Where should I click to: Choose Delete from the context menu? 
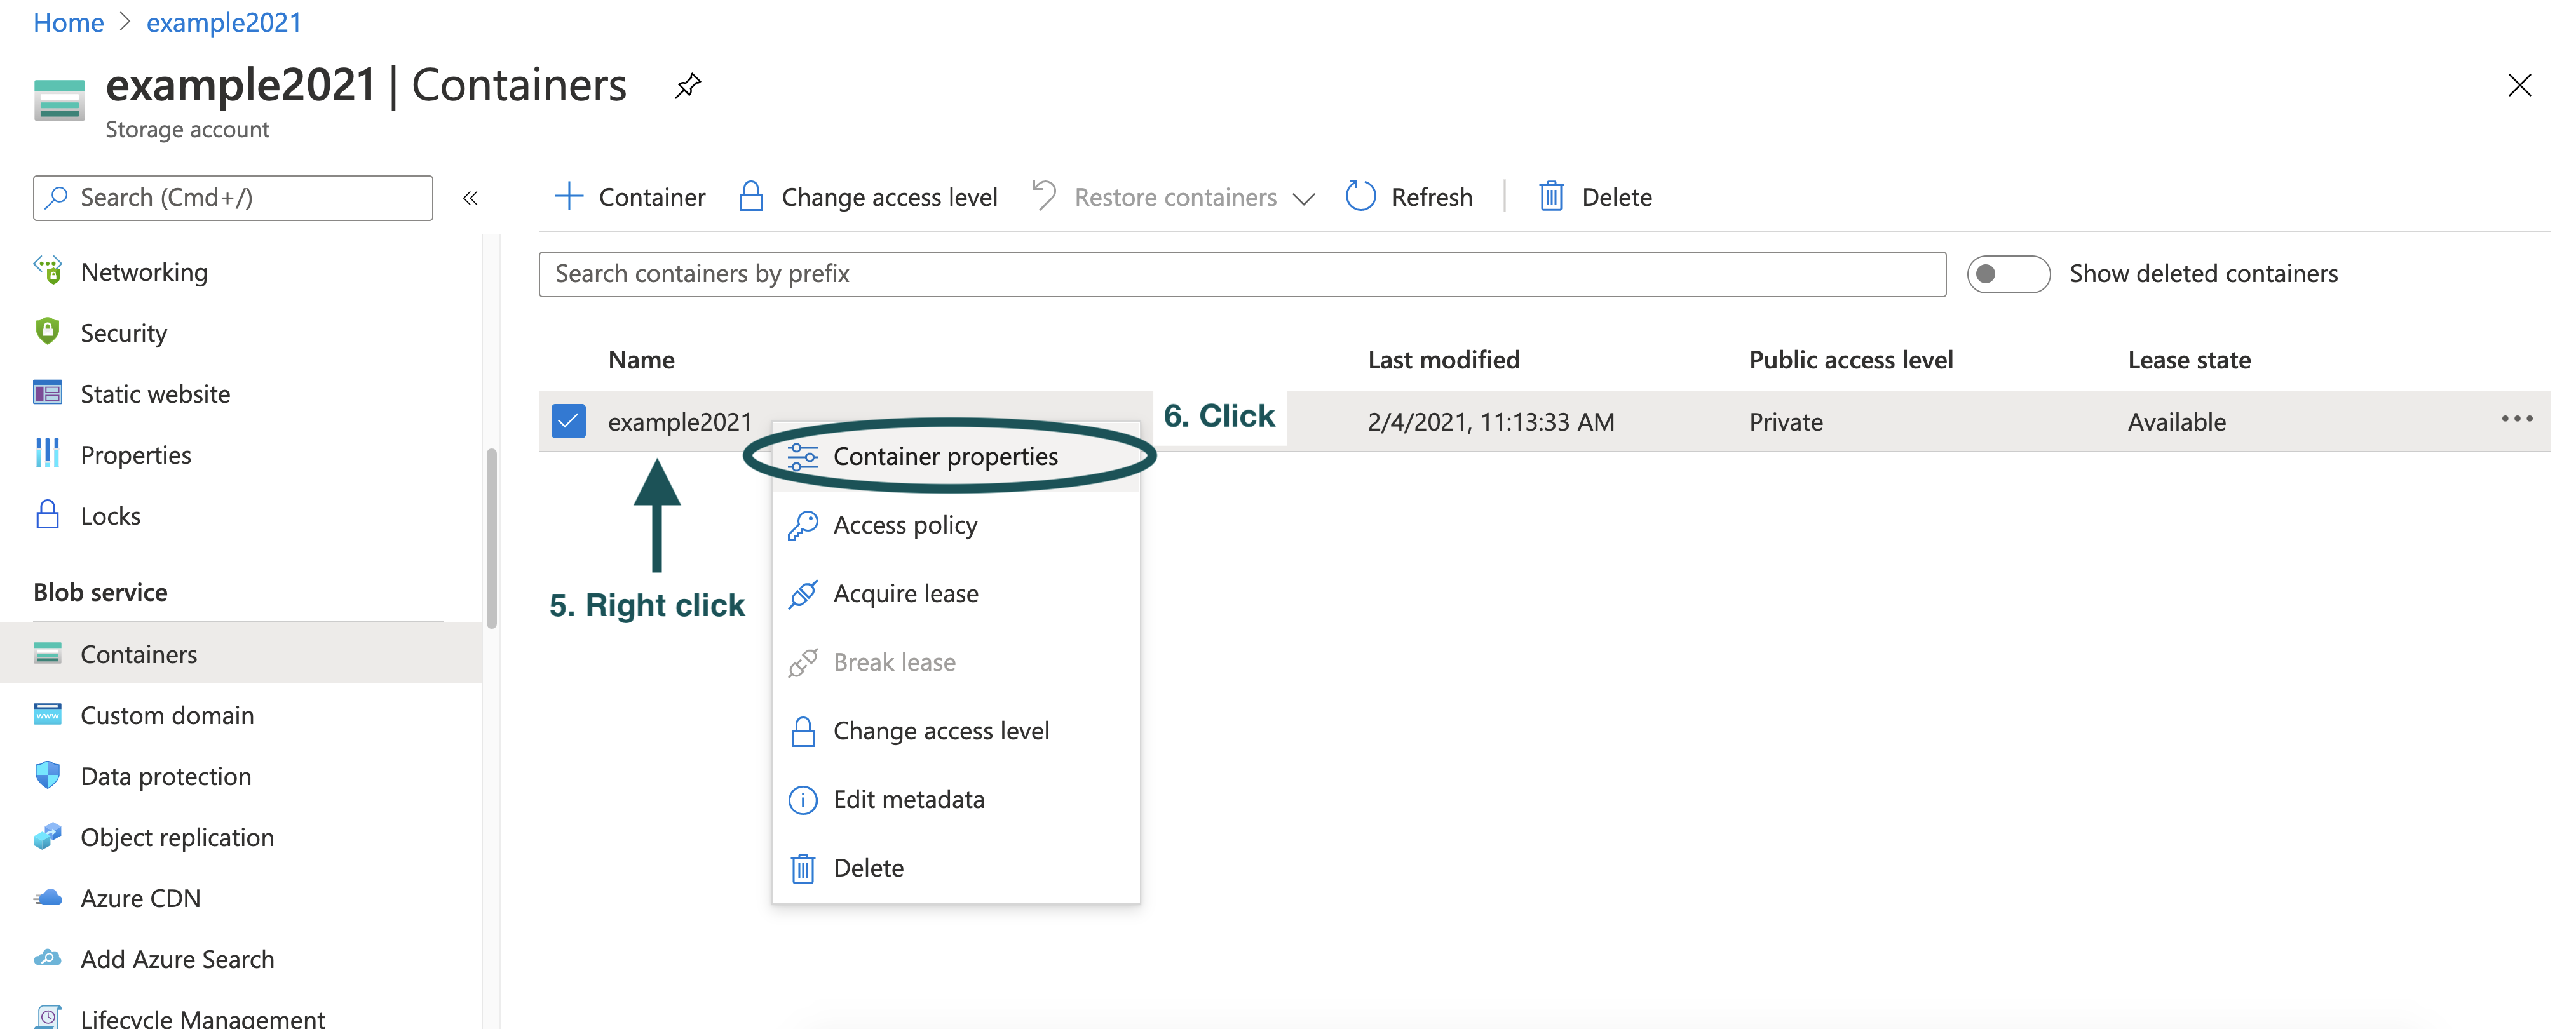pyautogui.click(x=956, y=868)
